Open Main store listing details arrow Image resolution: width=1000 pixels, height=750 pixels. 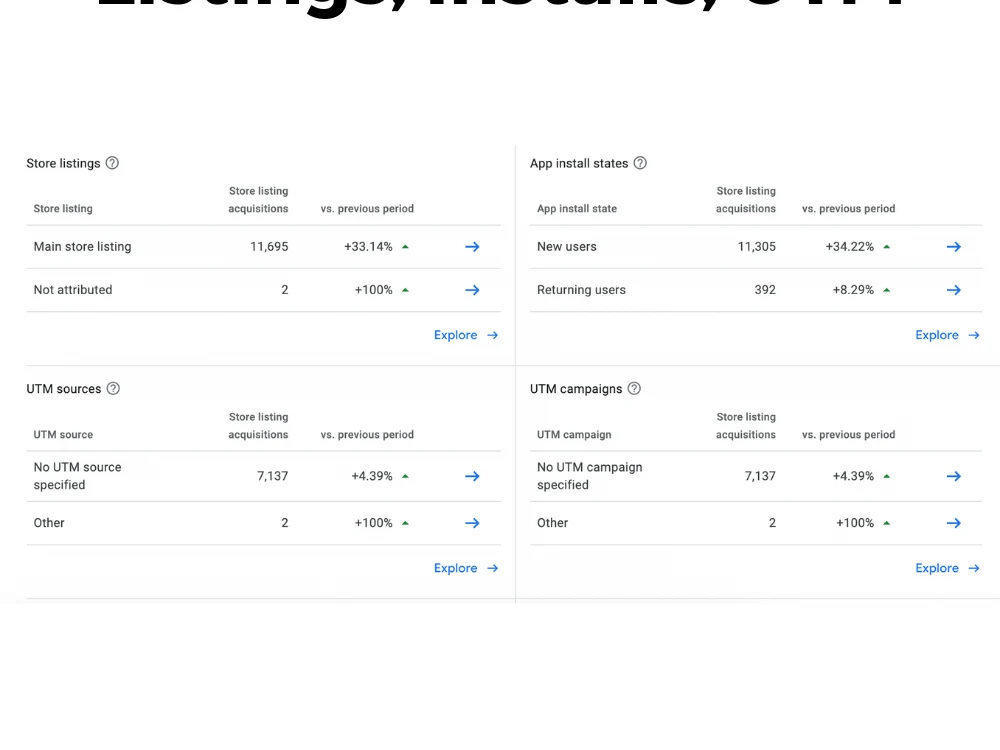pyautogui.click(x=472, y=247)
